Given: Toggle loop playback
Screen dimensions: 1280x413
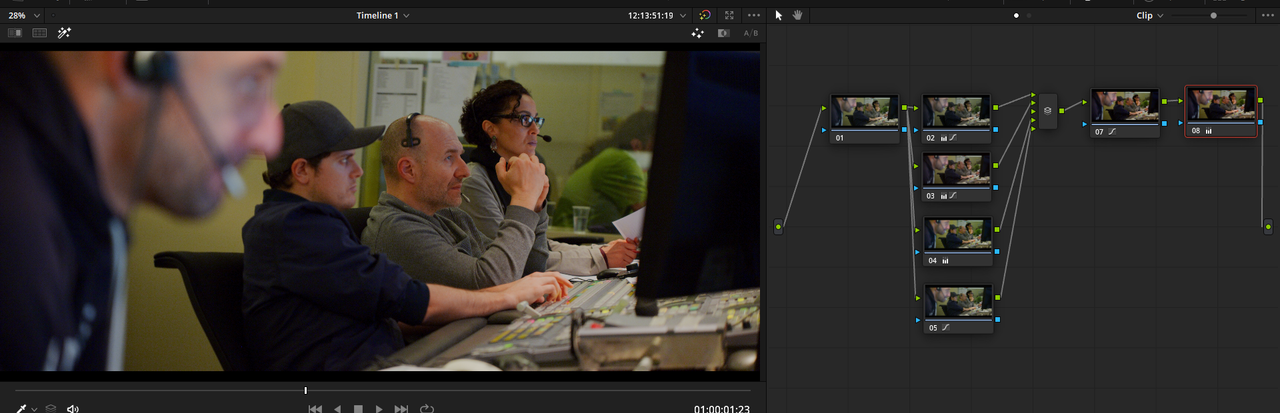Looking at the screenshot, I should (x=427, y=409).
